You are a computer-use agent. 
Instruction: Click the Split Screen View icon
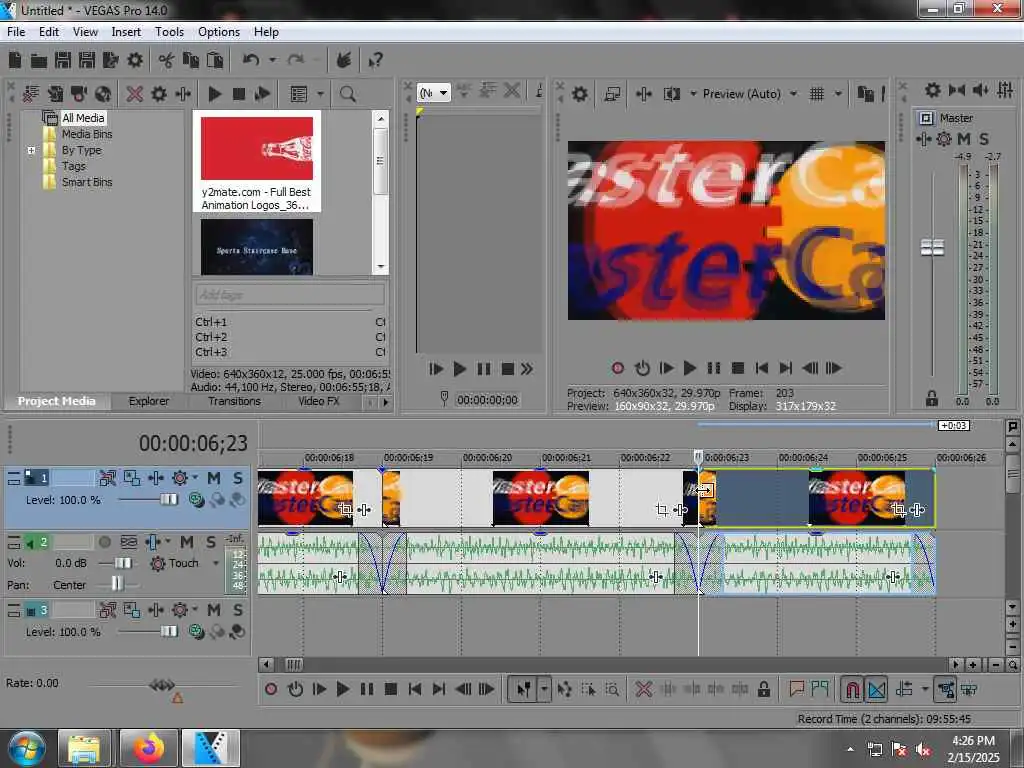tap(671, 94)
